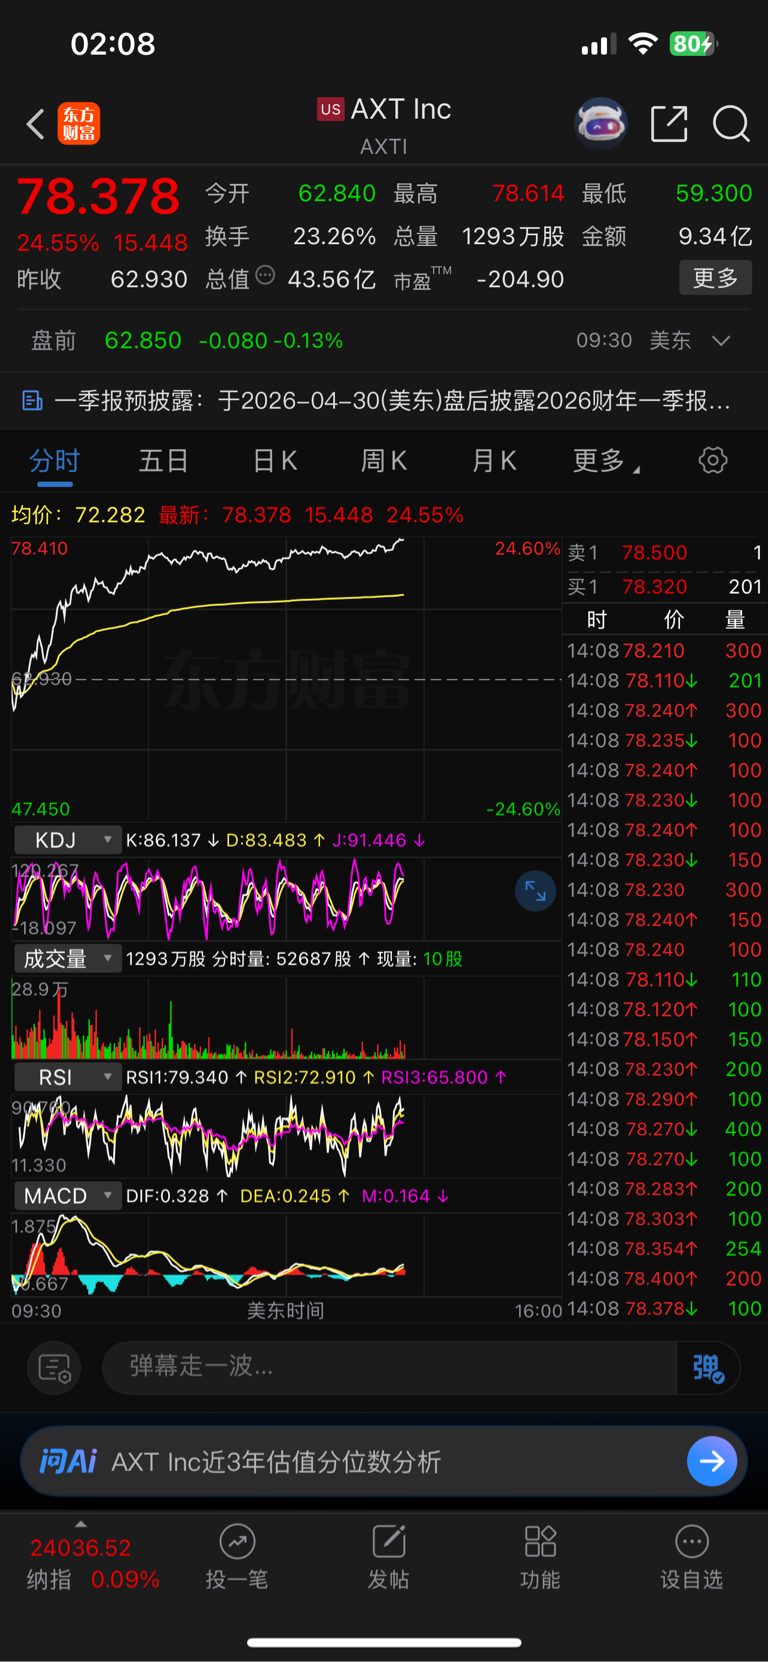The image size is (768, 1662).
Task: Tap the AXT Inc近3年估值分位数分析 prompt
Action: click(x=276, y=1461)
